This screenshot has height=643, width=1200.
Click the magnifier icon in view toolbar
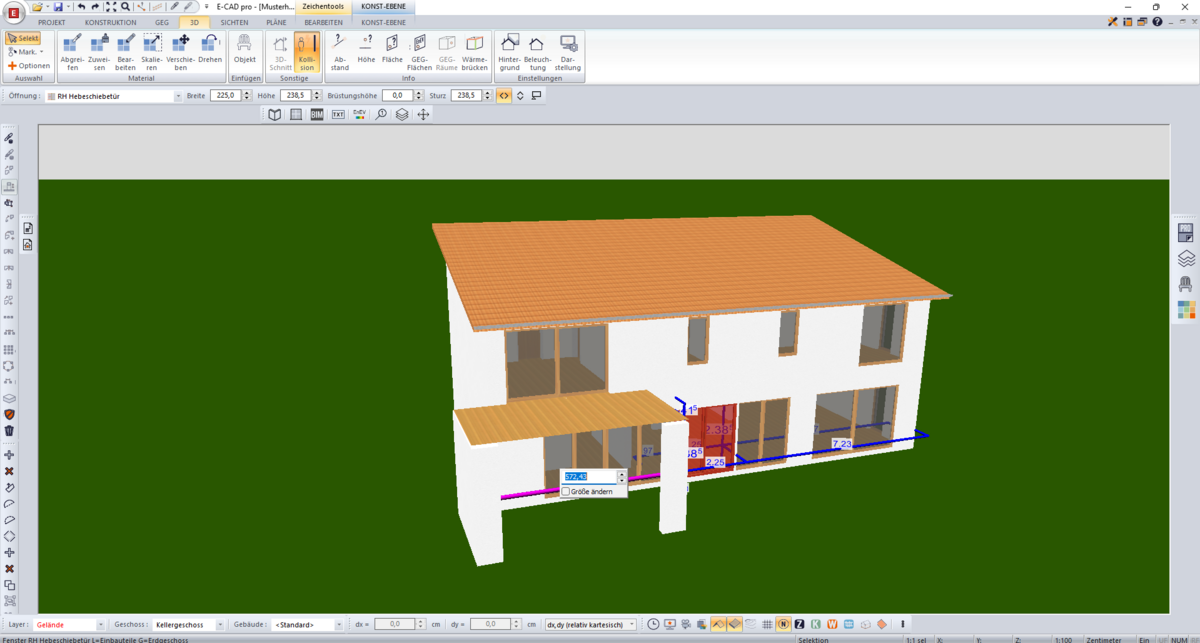tap(381, 115)
